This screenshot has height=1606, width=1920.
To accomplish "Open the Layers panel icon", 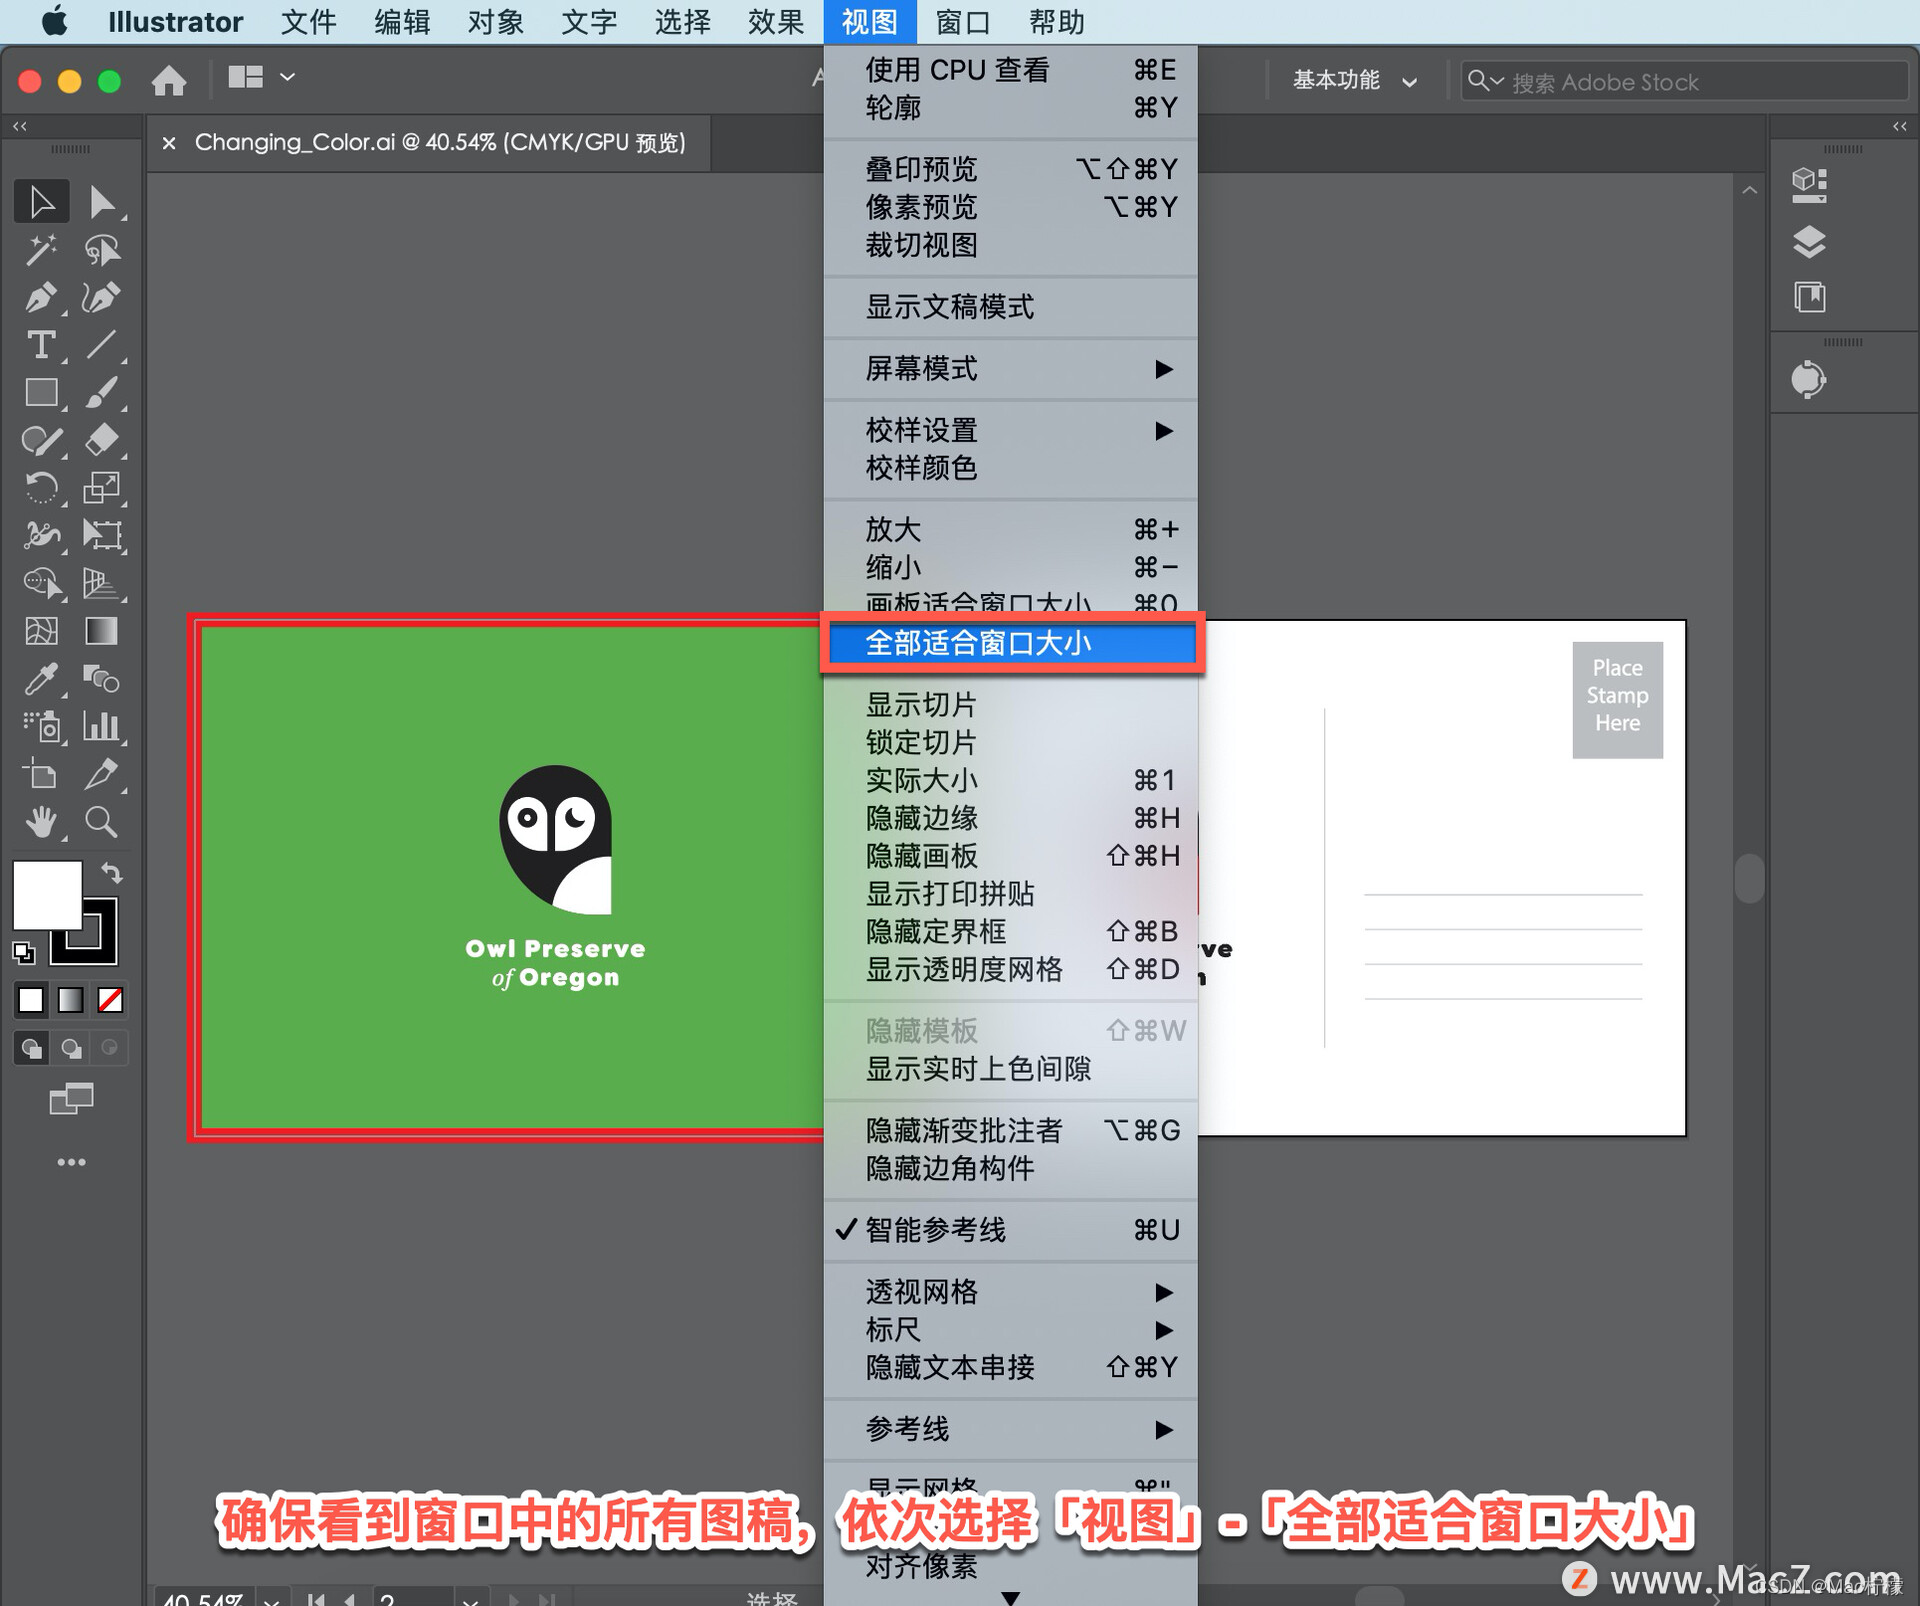I will click(1809, 241).
